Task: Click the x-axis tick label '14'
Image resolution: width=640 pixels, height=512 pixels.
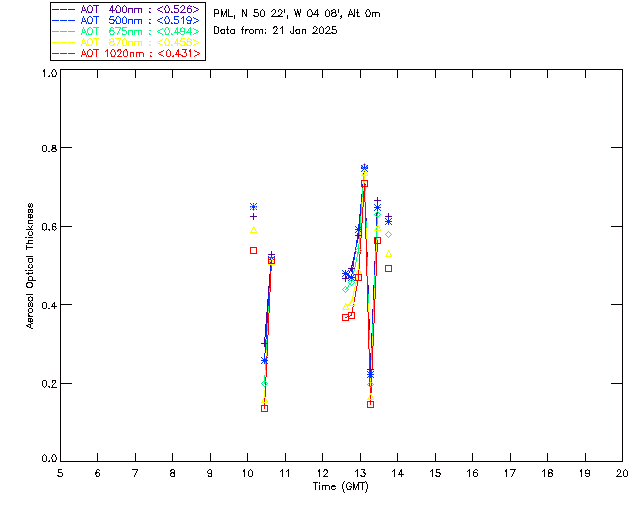Action: pos(398,473)
